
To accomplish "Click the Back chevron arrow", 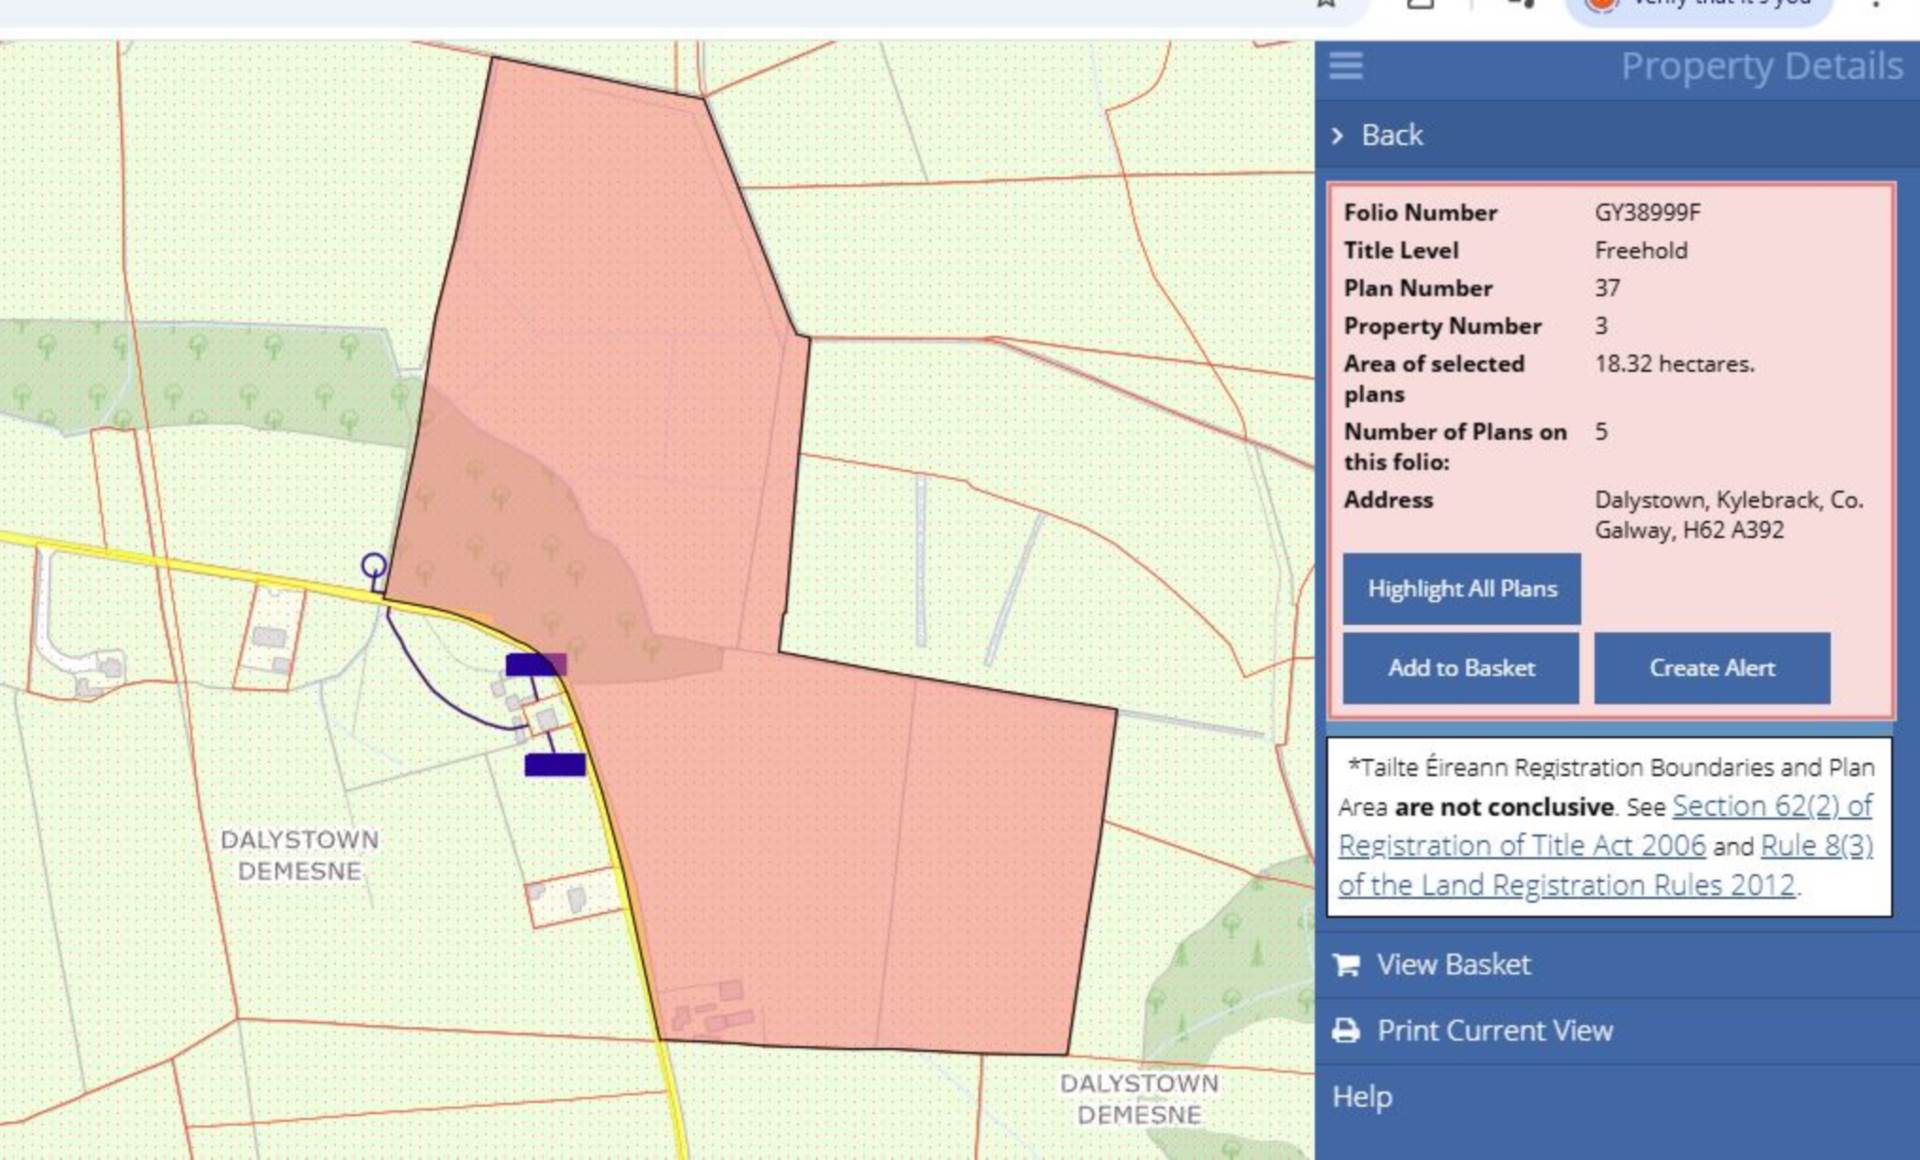I will click(x=1338, y=135).
